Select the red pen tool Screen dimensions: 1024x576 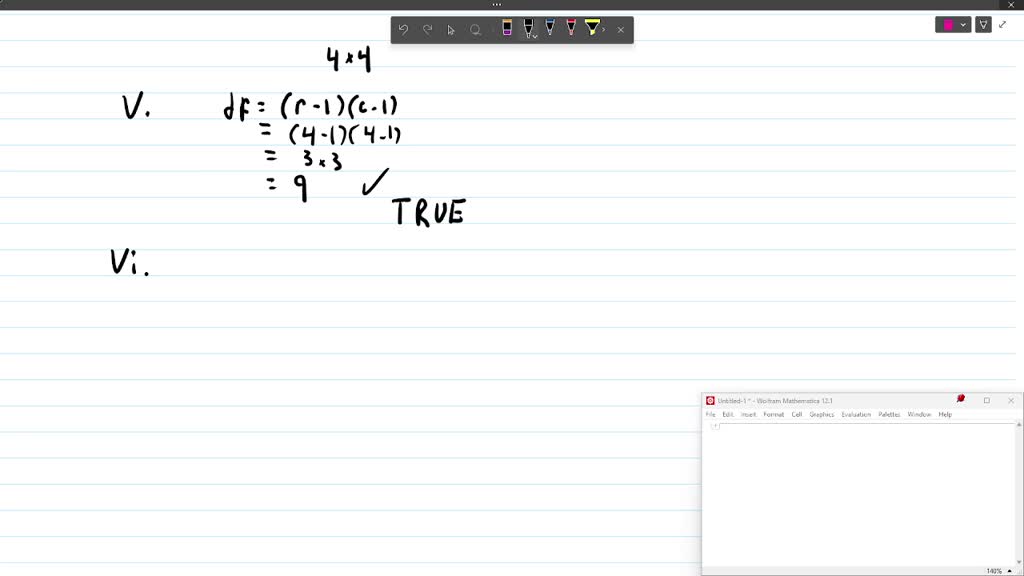571,29
